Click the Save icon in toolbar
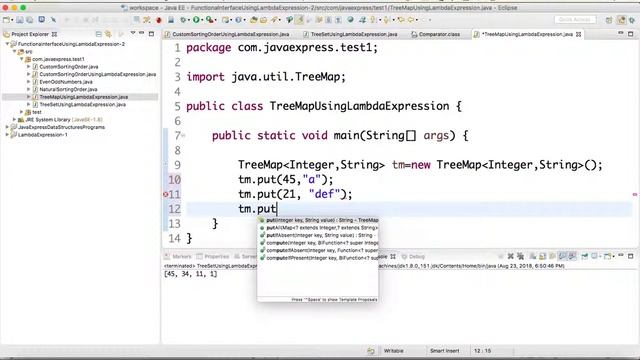 click(x=20, y=20)
